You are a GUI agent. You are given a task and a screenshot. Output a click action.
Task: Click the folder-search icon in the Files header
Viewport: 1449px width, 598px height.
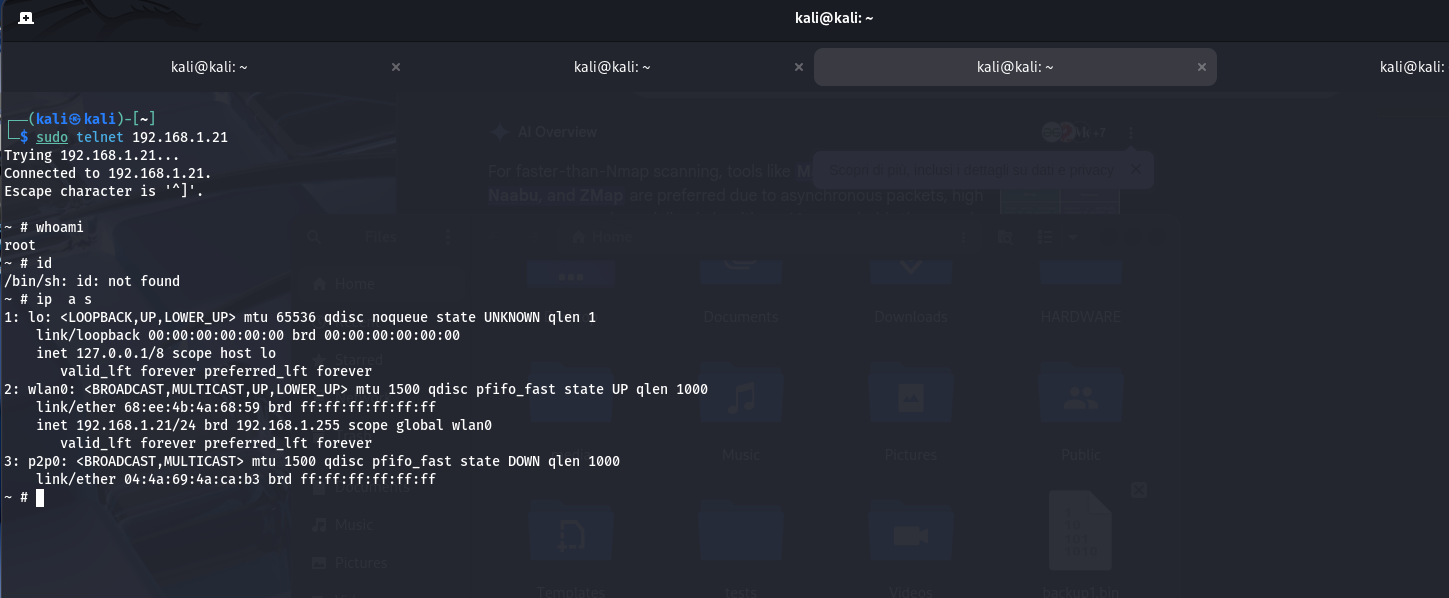[1005, 237]
